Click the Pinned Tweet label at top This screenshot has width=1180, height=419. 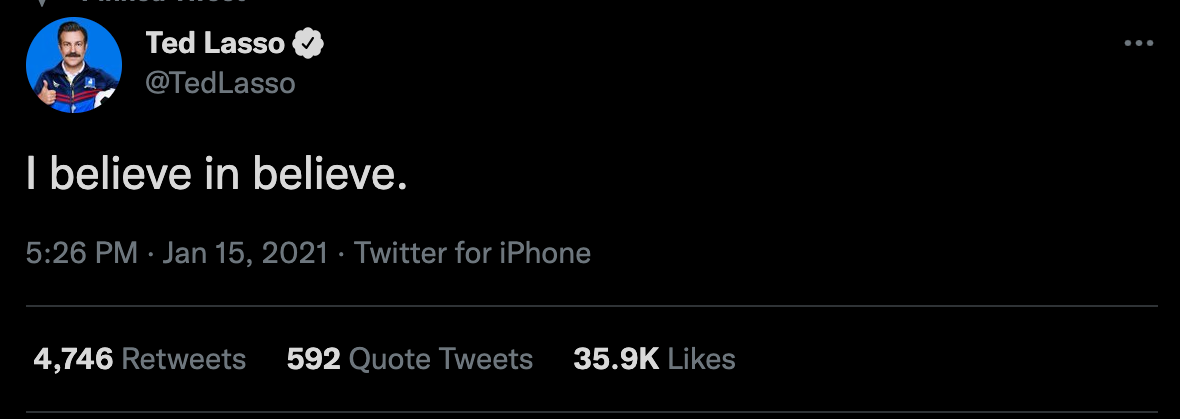pos(180,3)
